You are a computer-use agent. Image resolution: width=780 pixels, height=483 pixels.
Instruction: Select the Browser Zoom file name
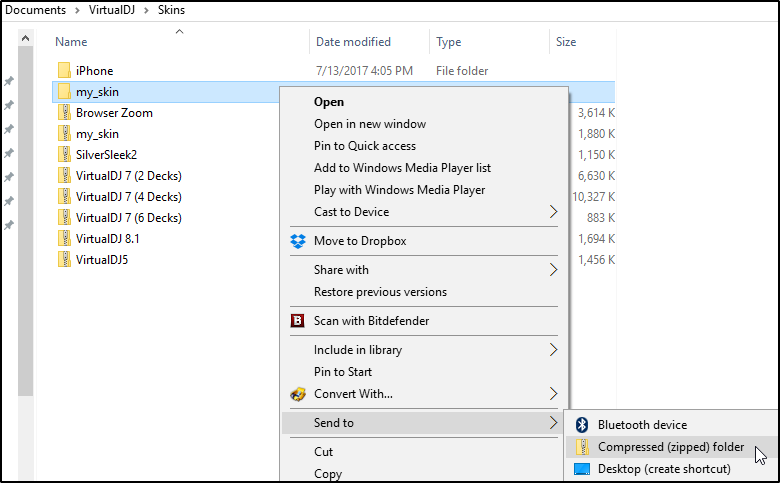[114, 113]
